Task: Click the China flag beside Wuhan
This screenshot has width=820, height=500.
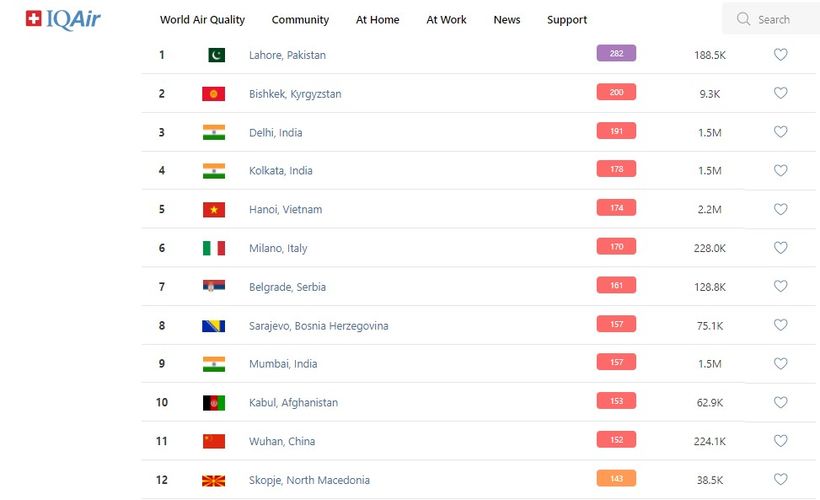Action: (214, 441)
